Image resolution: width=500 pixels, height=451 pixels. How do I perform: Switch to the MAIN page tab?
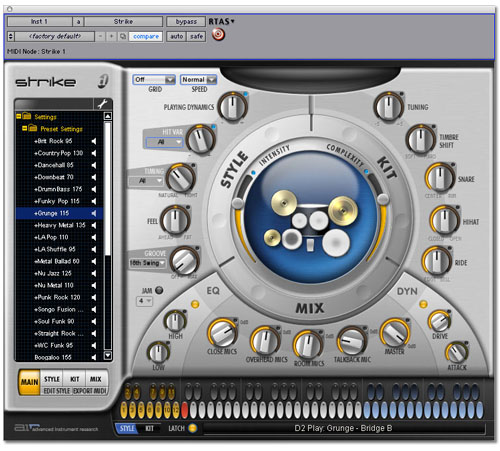click(29, 382)
